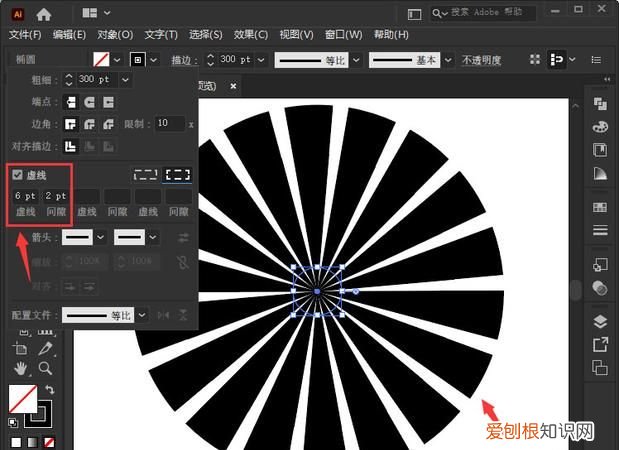
Task: Uncheck the 虚线 dashed line checkbox
Action: point(17,174)
